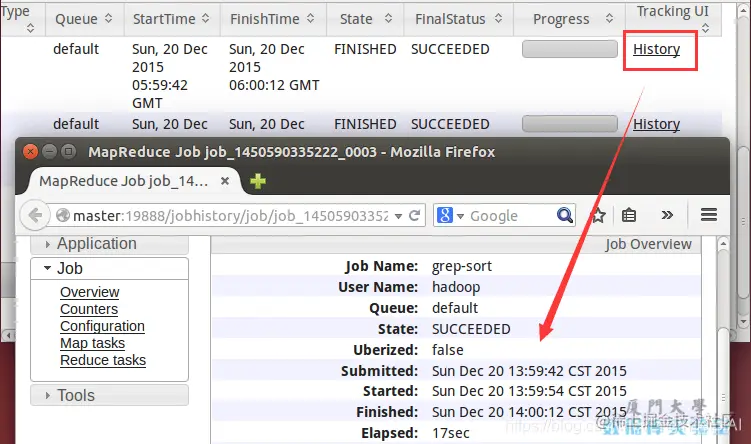Click the globe site identity icon

(x=63, y=216)
